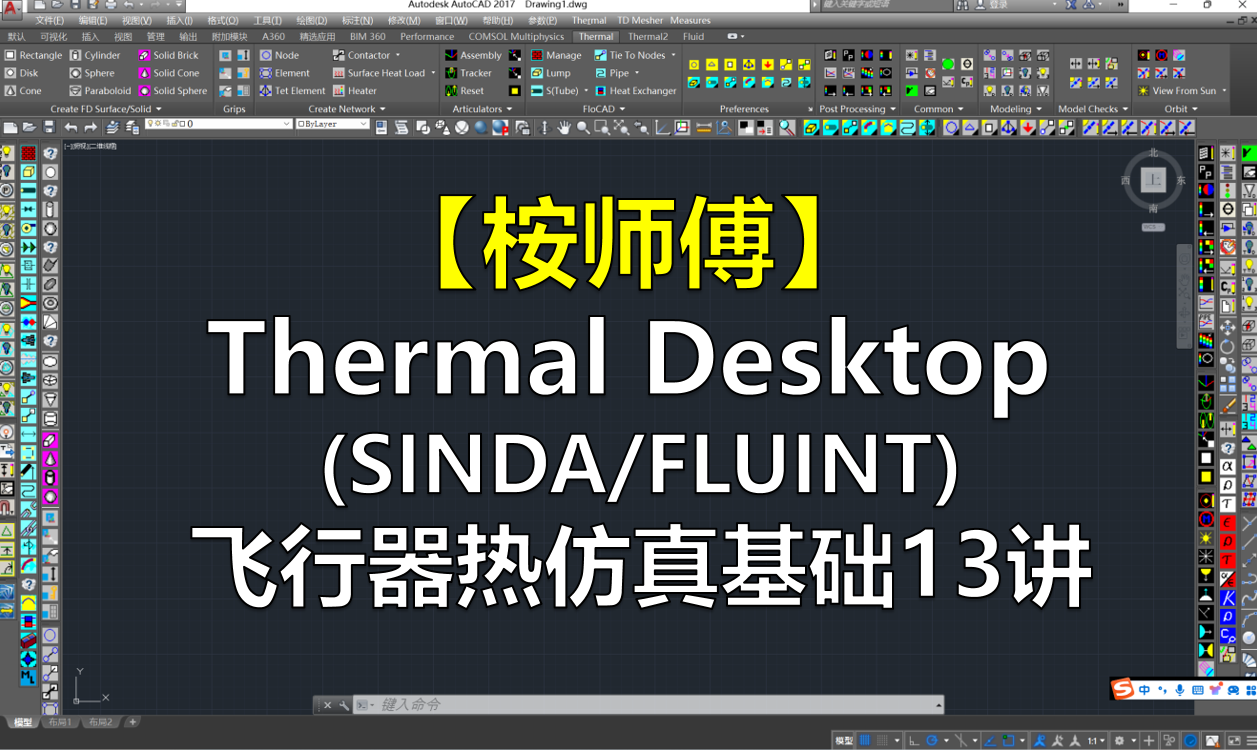This screenshot has width=1257, height=750.
Task: Toggle grid display in status bar
Action: coord(866,741)
